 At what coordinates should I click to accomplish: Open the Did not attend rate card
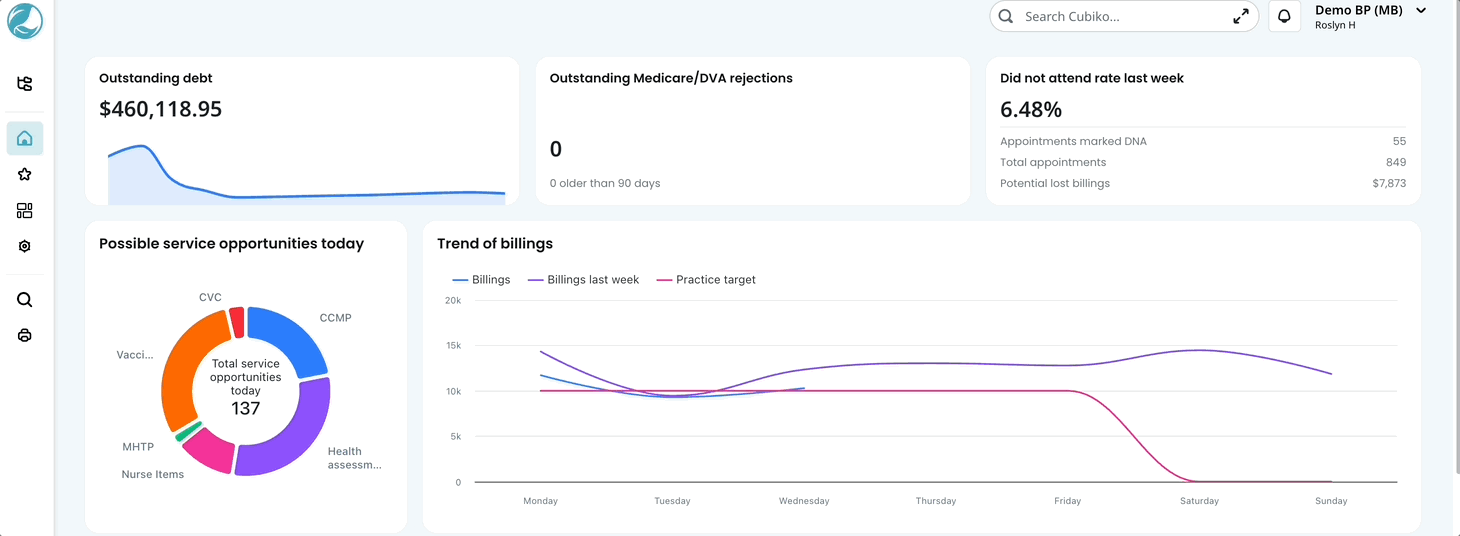point(1203,130)
